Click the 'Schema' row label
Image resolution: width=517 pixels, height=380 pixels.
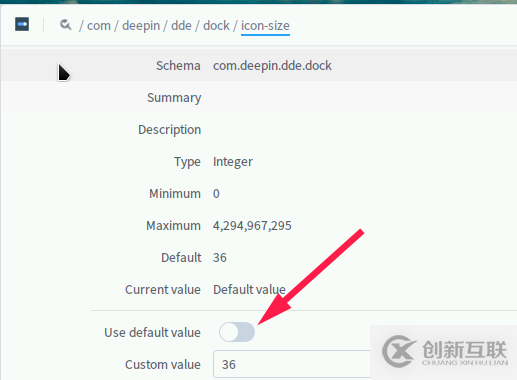(178, 66)
